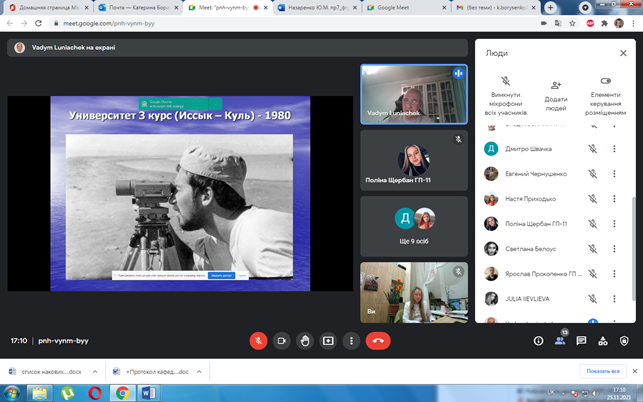This screenshot has height=402, width=643.
Task: Open the three-dot more options menu in call bar
Action: point(350,340)
